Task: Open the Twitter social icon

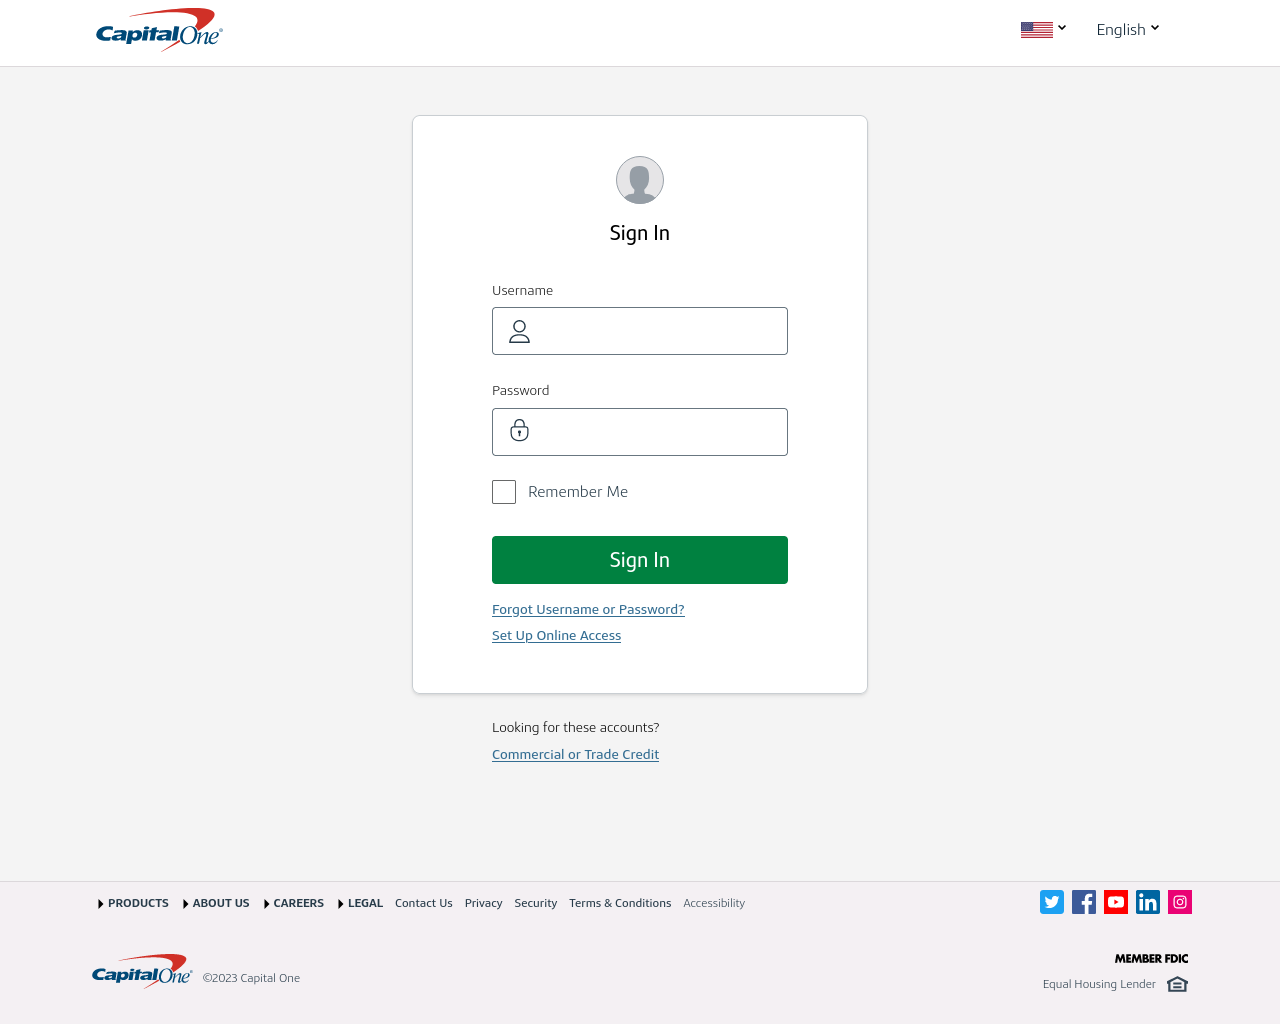Action: [x=1052, y=902]
